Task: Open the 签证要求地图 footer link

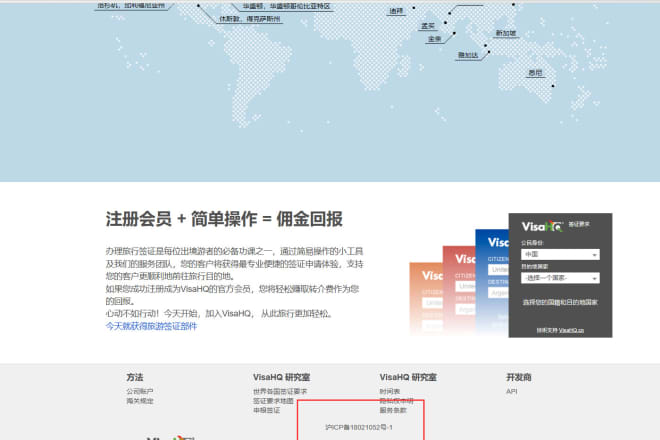Action: pos(273,401)
